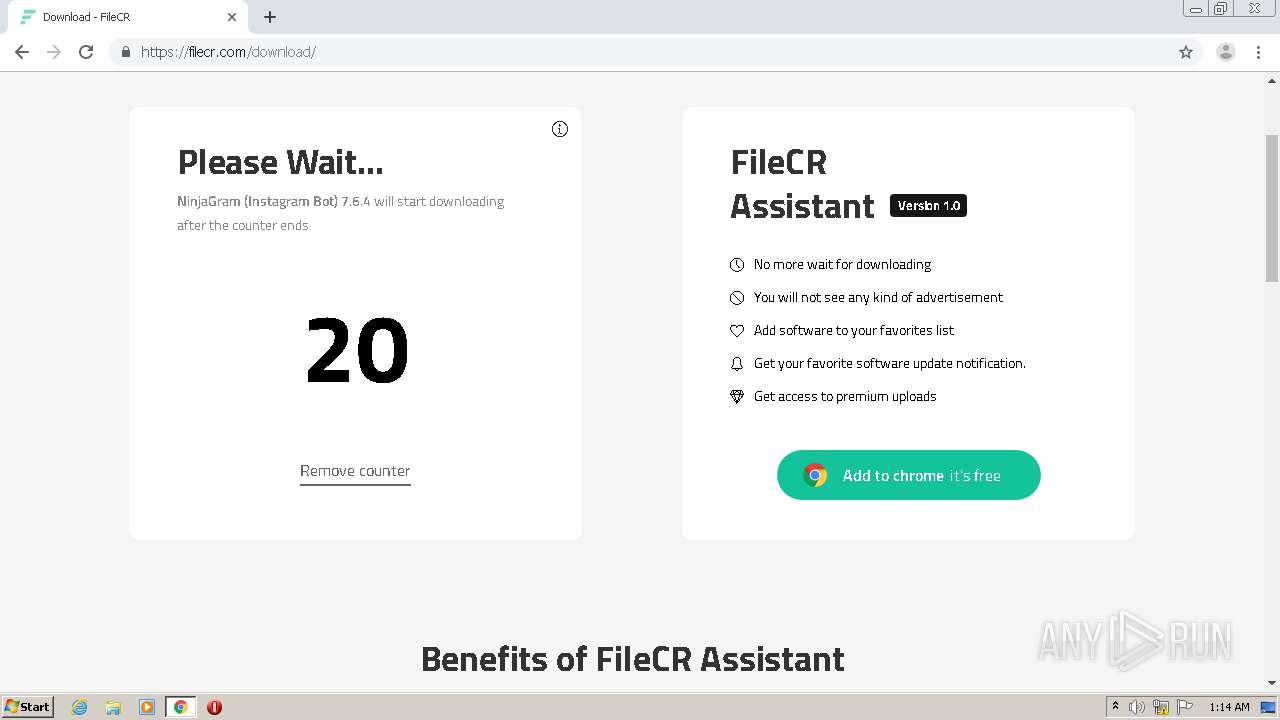Open the Opera icon in taskbar

(214, 707)
